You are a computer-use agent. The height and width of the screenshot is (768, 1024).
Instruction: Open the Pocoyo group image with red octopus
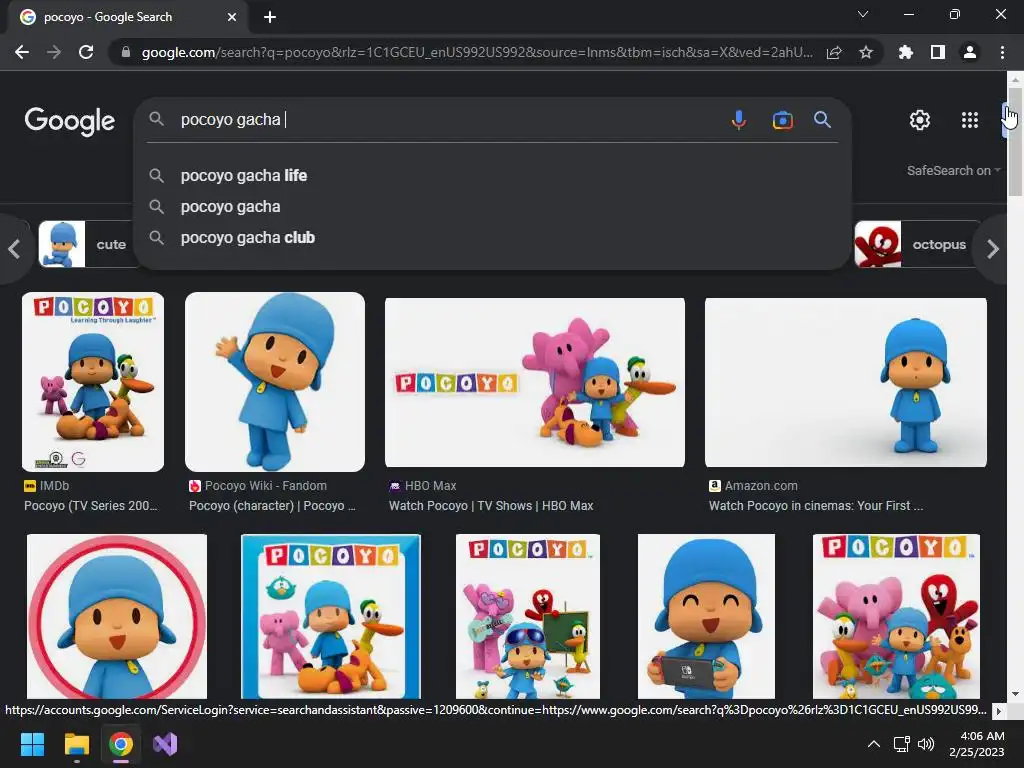(x=896, y=616)
